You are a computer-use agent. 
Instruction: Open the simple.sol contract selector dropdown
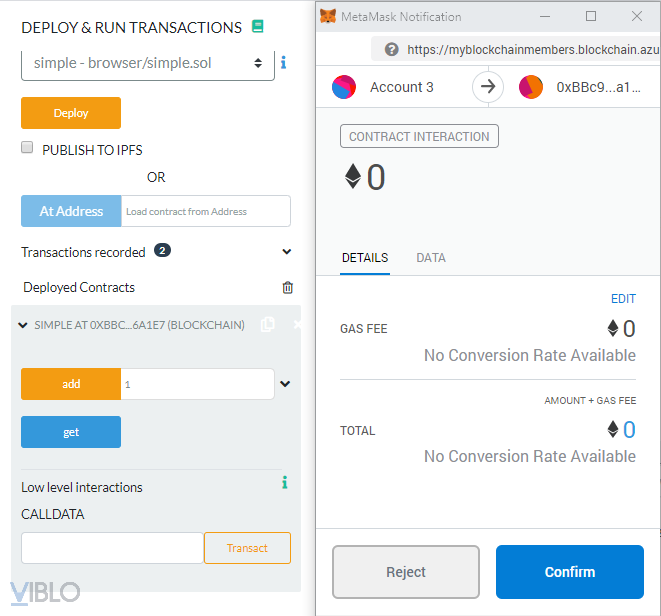(x=148, y=62)
